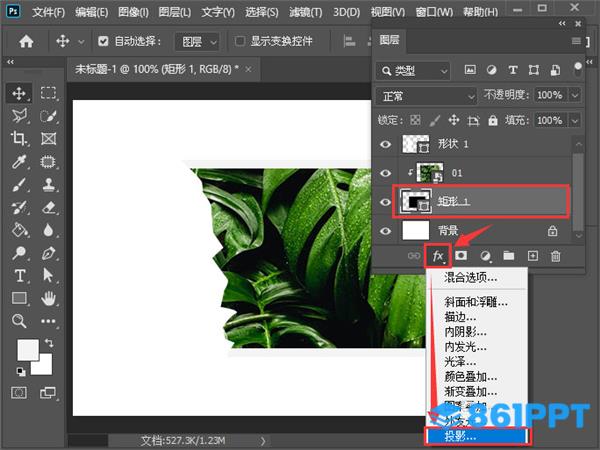Enable the 显示变换控件 checkbox
Screen dimensions: 600x450
[x=240, y=41]
